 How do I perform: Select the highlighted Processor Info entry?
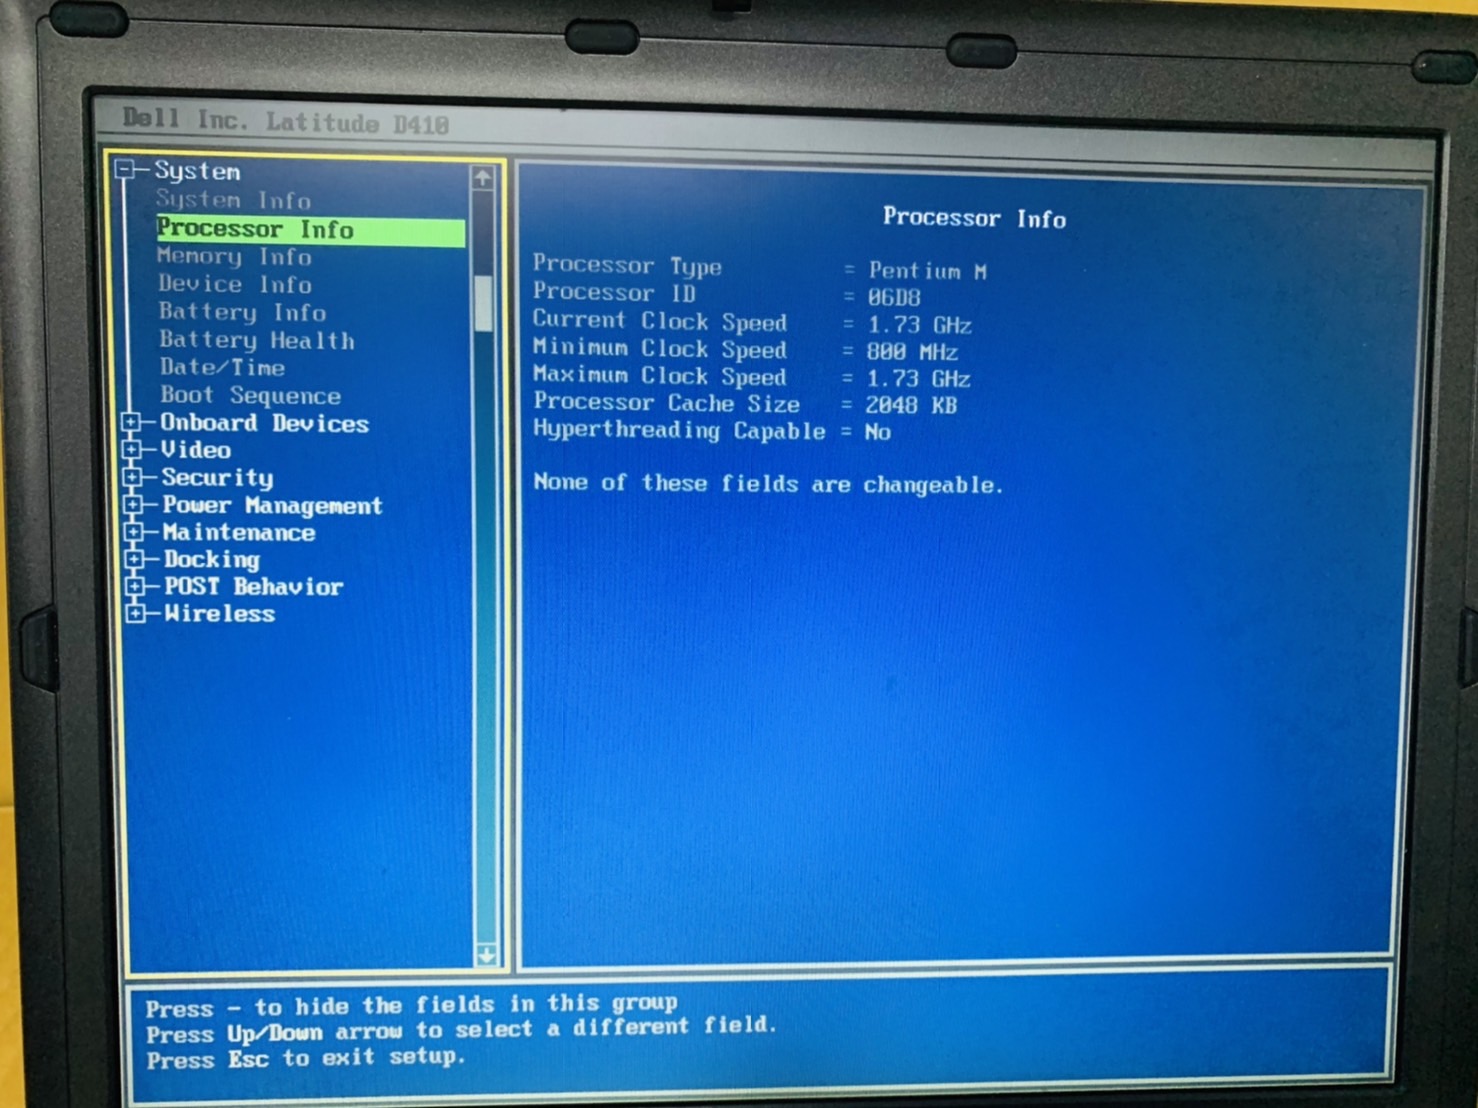click(256, 229)
